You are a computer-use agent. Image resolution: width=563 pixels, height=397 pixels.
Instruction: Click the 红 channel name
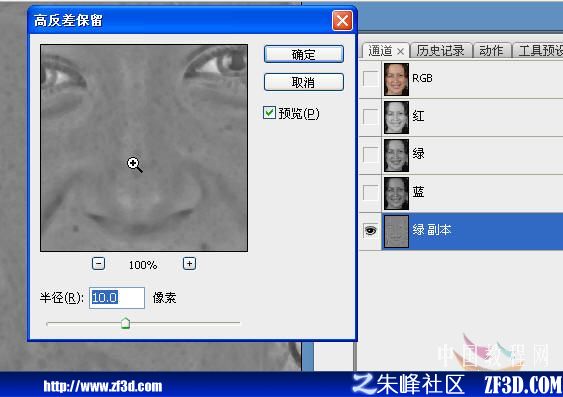point(418,116)
